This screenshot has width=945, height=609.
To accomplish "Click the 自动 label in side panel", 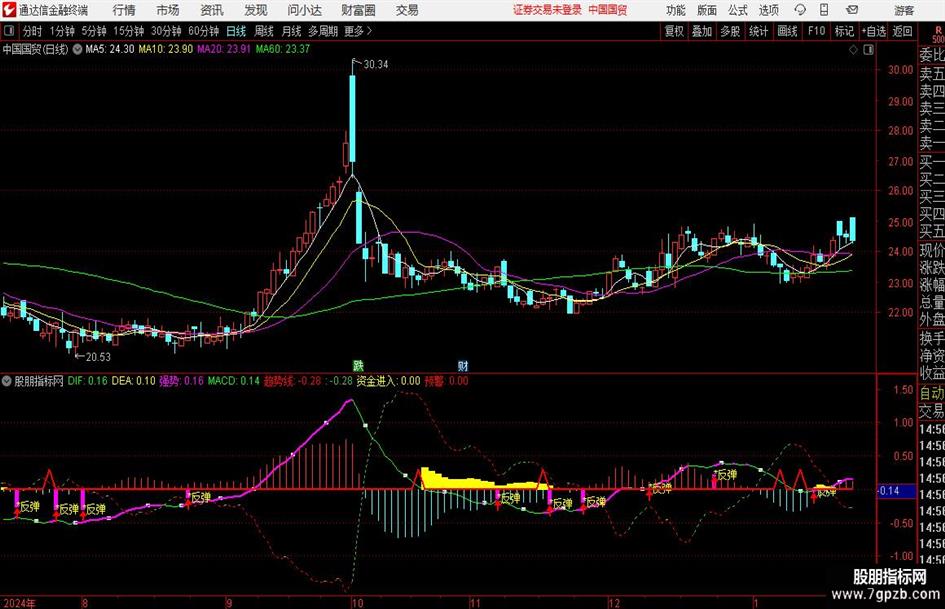I will point(931,393).
